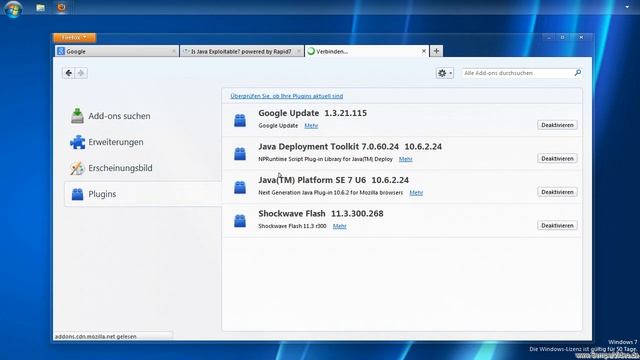Click Java Deployment Toolkit plugin icon

tap(240, 153)
